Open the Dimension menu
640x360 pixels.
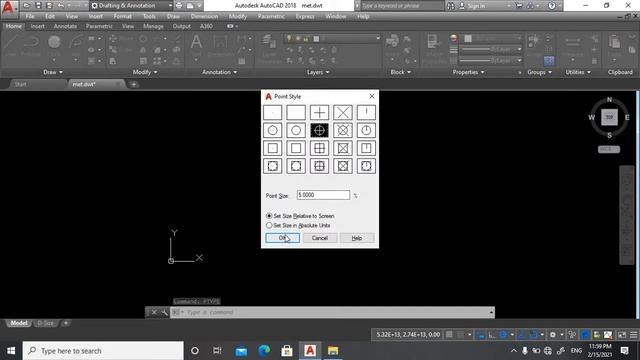[x=204, y=16]
